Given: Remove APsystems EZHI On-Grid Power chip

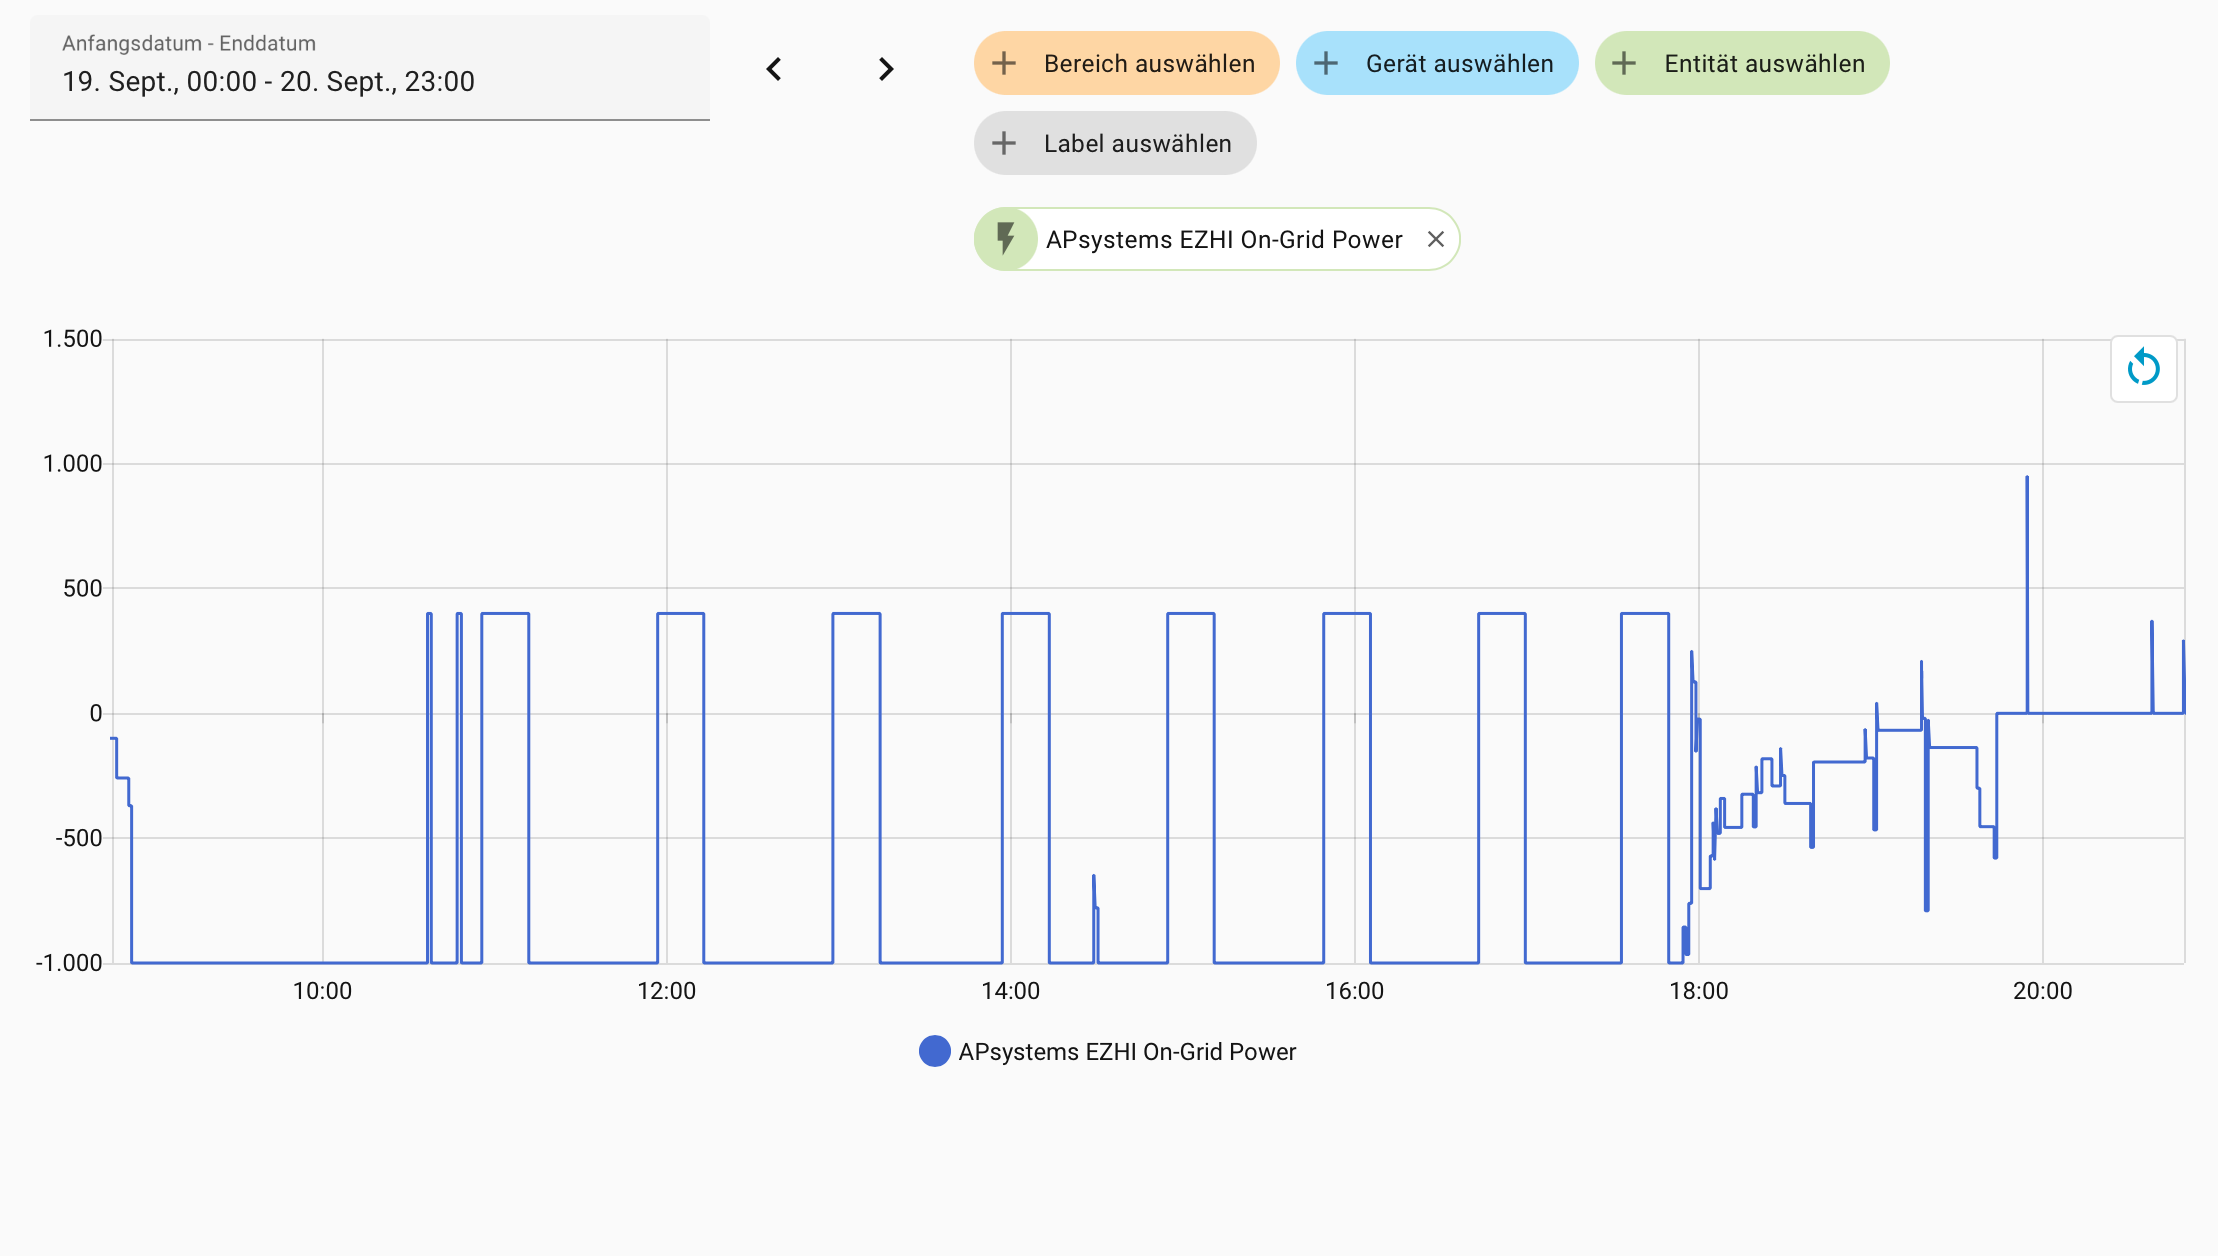Looking at the screenshot, I should click(1435, 239).
